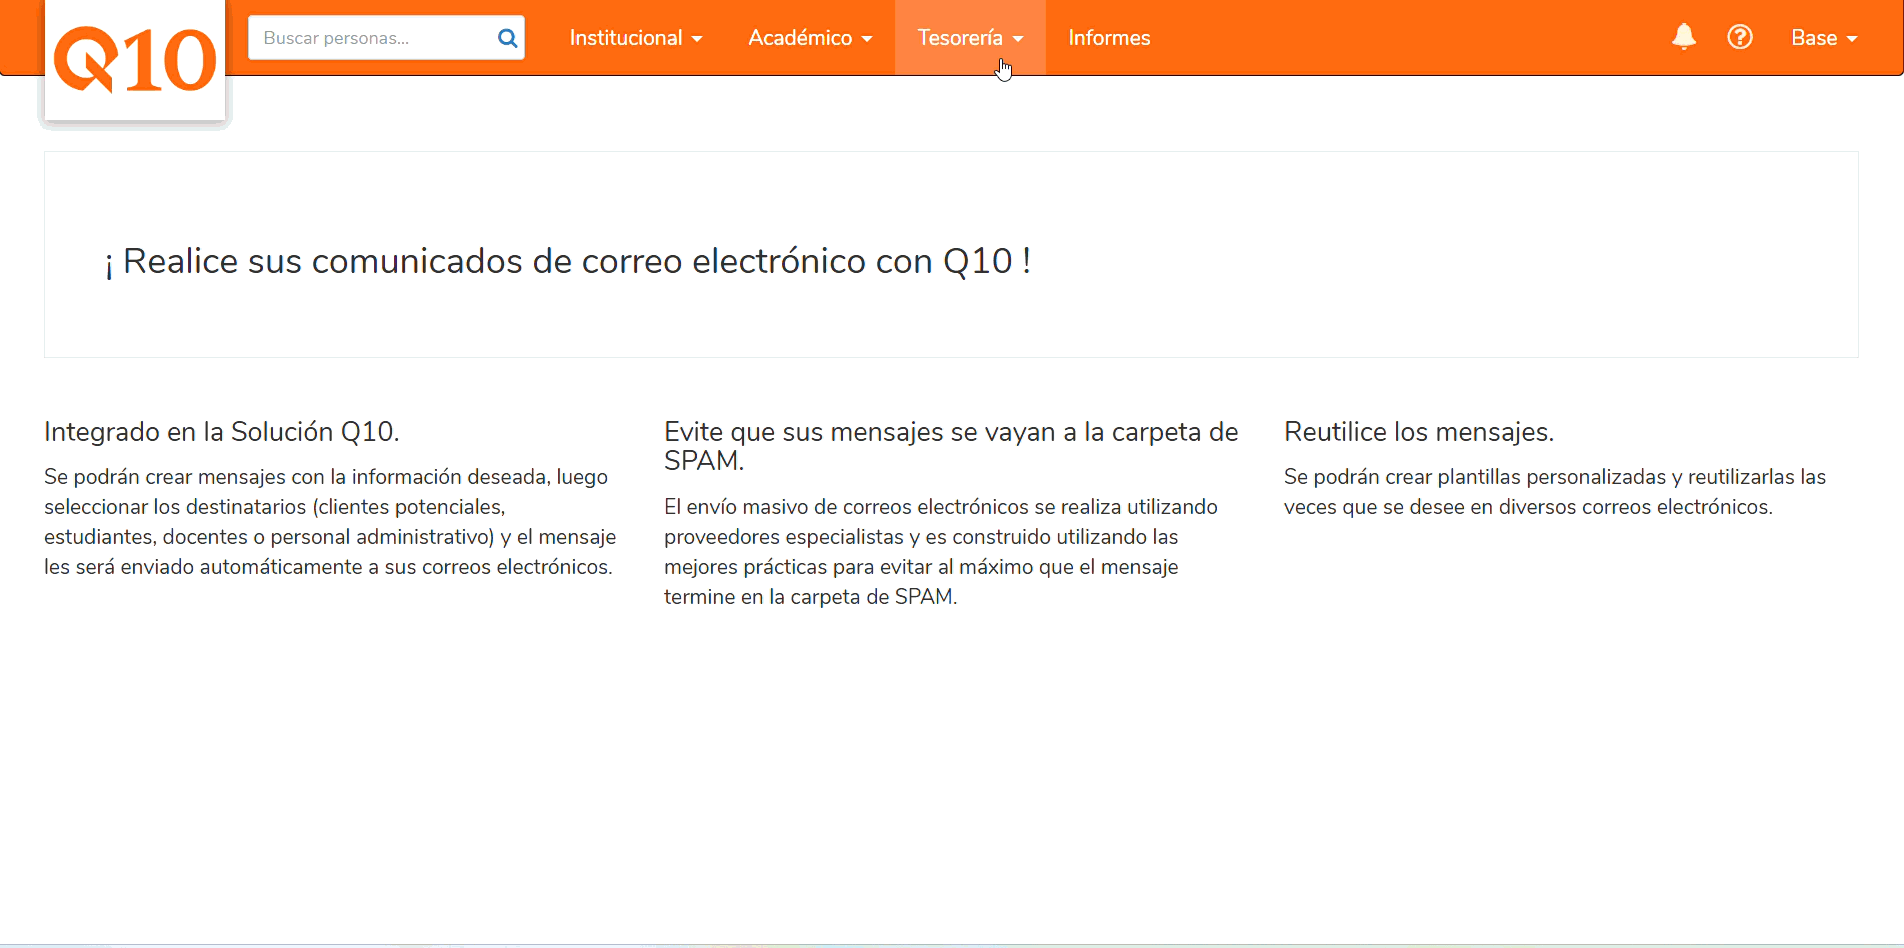Open the Informes menu item

1109,38
